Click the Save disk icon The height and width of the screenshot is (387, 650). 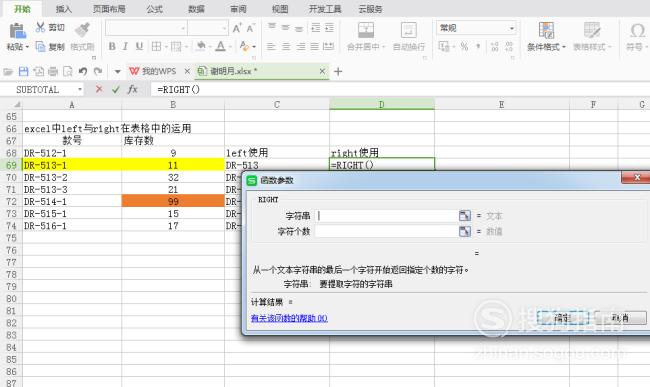[23, 71]
